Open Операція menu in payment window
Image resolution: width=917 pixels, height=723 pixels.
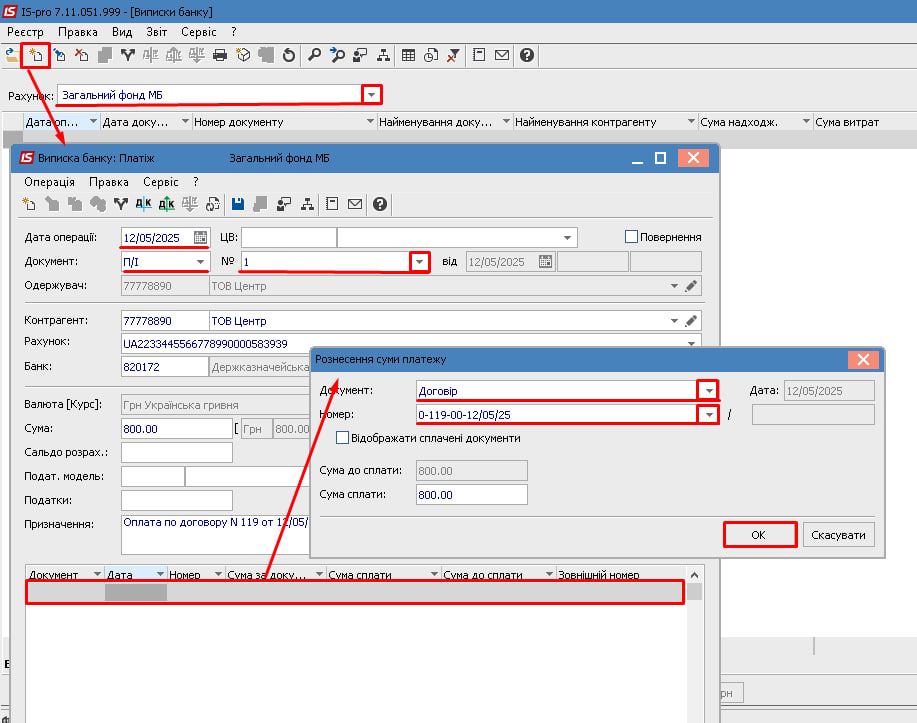tap(50, 182)
